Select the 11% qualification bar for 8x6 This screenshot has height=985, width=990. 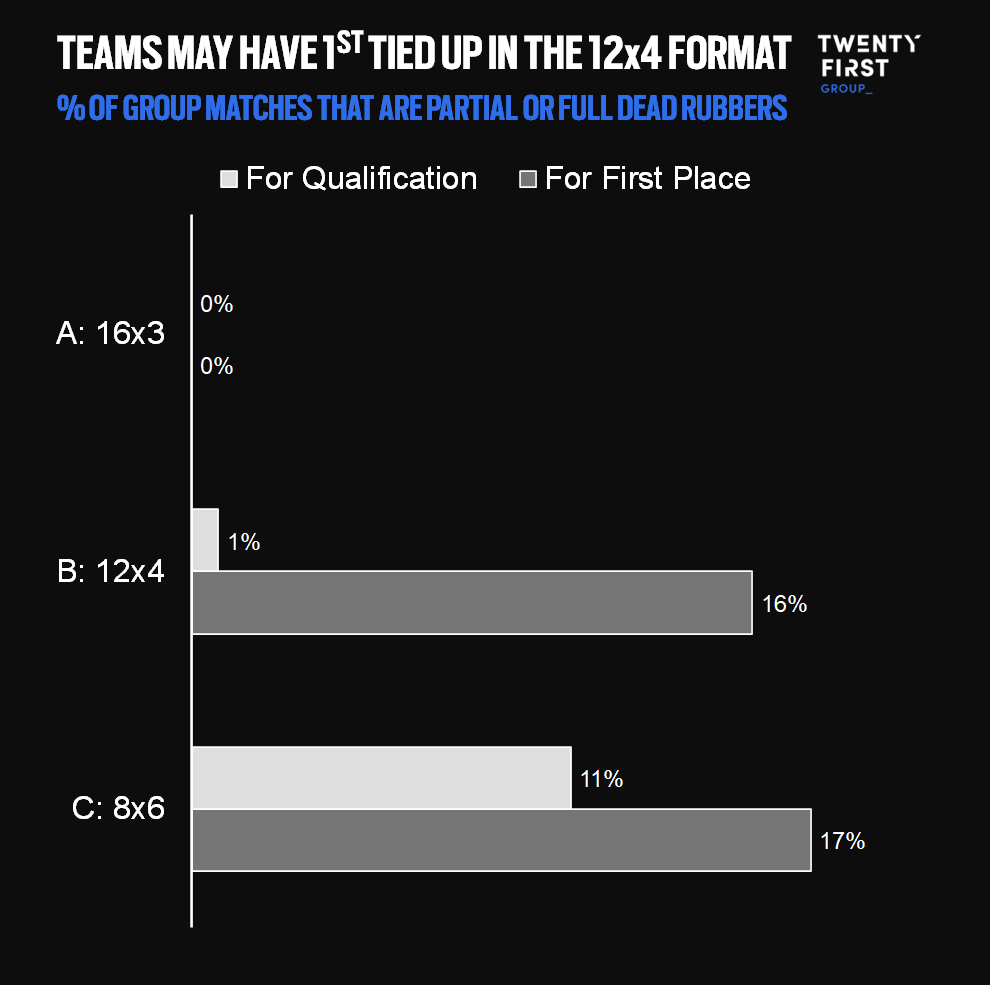point(381,778)
